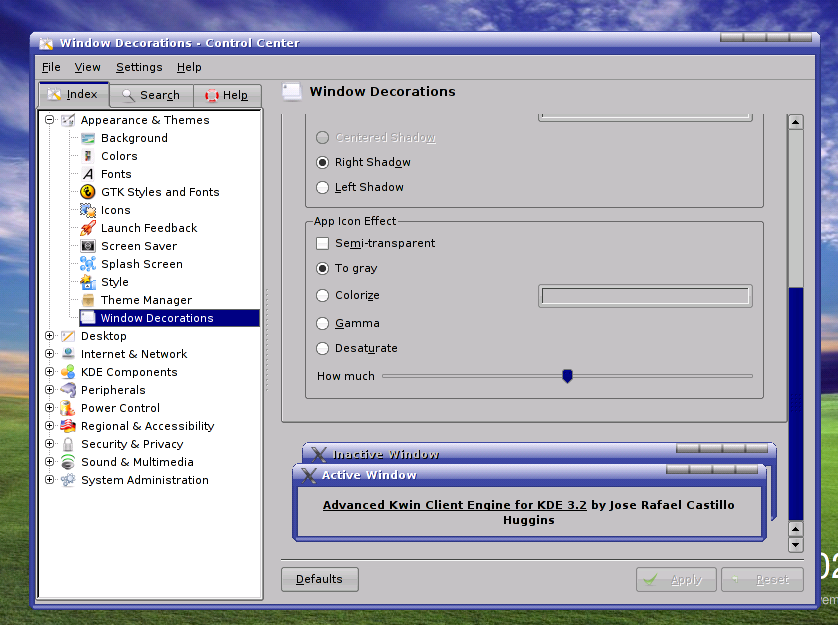Open the File menu
This screenshot has width=838, height=625.
pyautogui.click(x=51, y=67)
